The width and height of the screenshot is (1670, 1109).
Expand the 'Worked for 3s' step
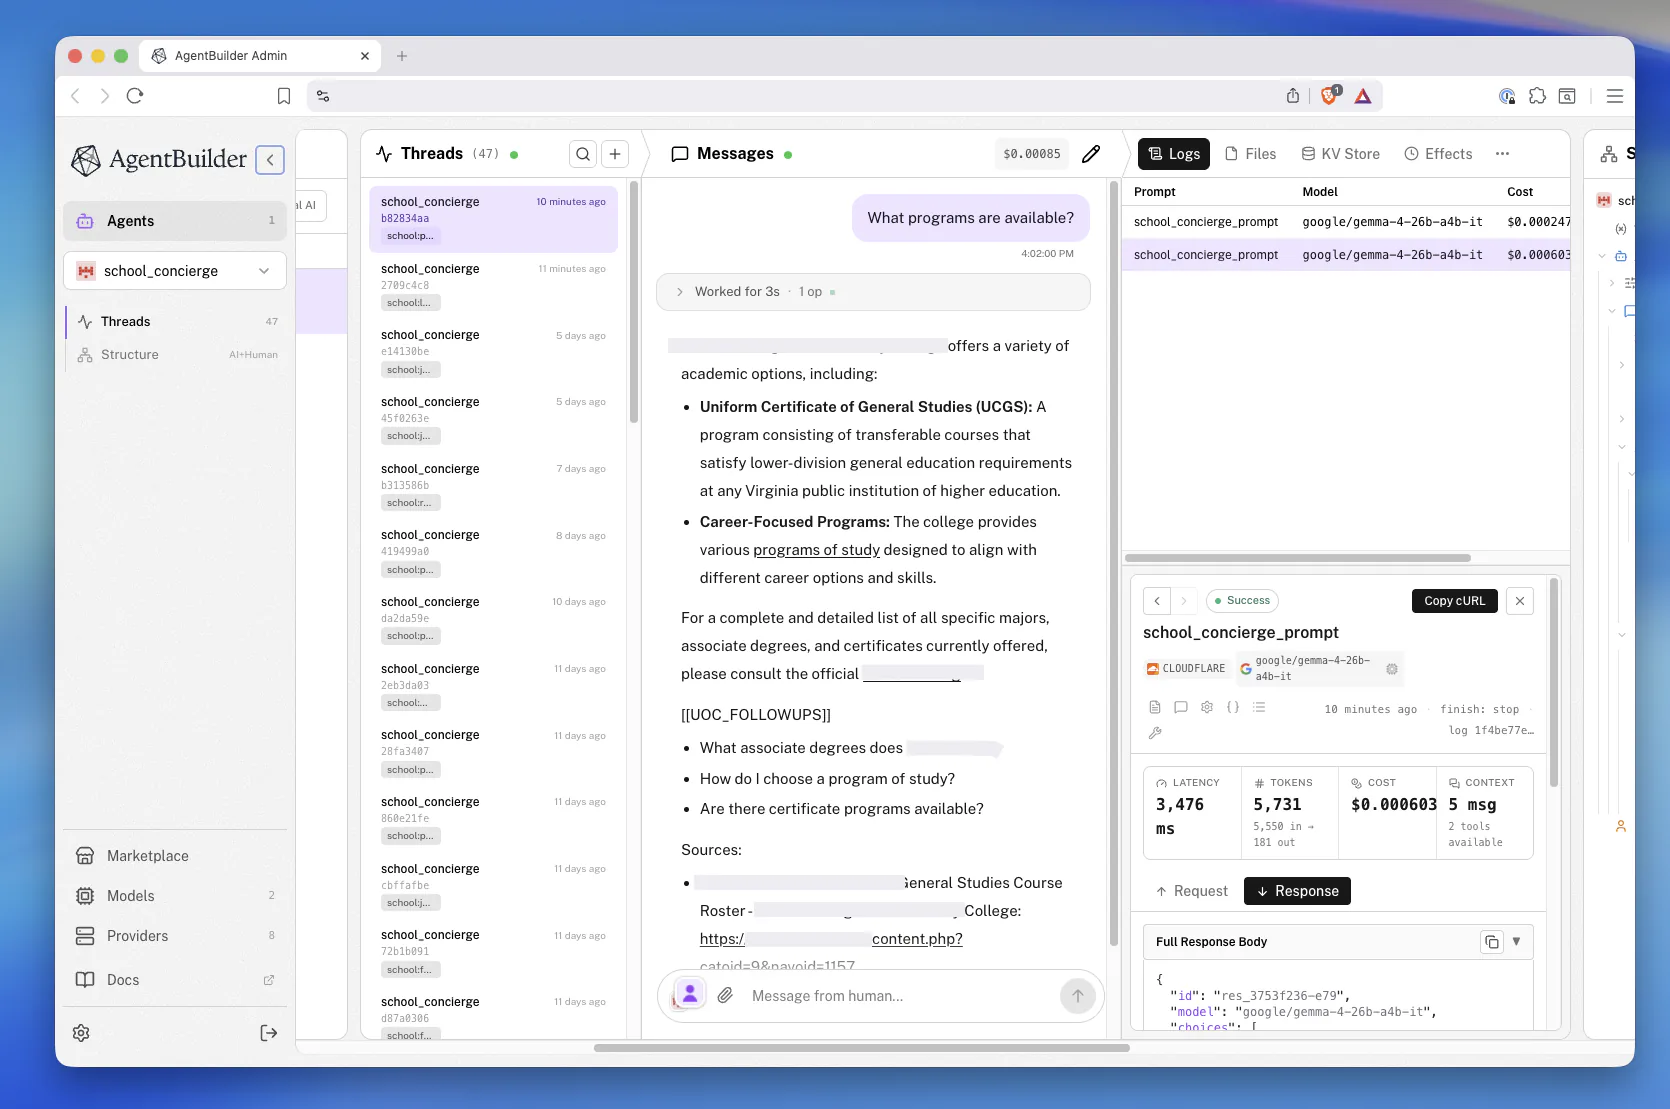click(x=873, y=292)
